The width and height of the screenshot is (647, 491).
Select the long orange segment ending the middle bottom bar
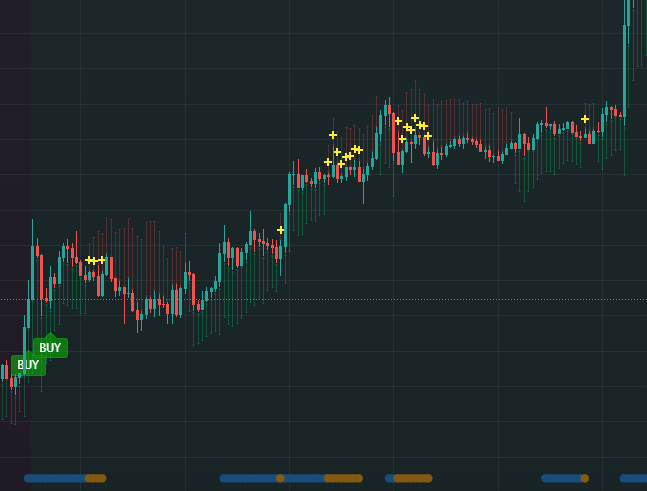pyautogui.click(x=343, y=478)
